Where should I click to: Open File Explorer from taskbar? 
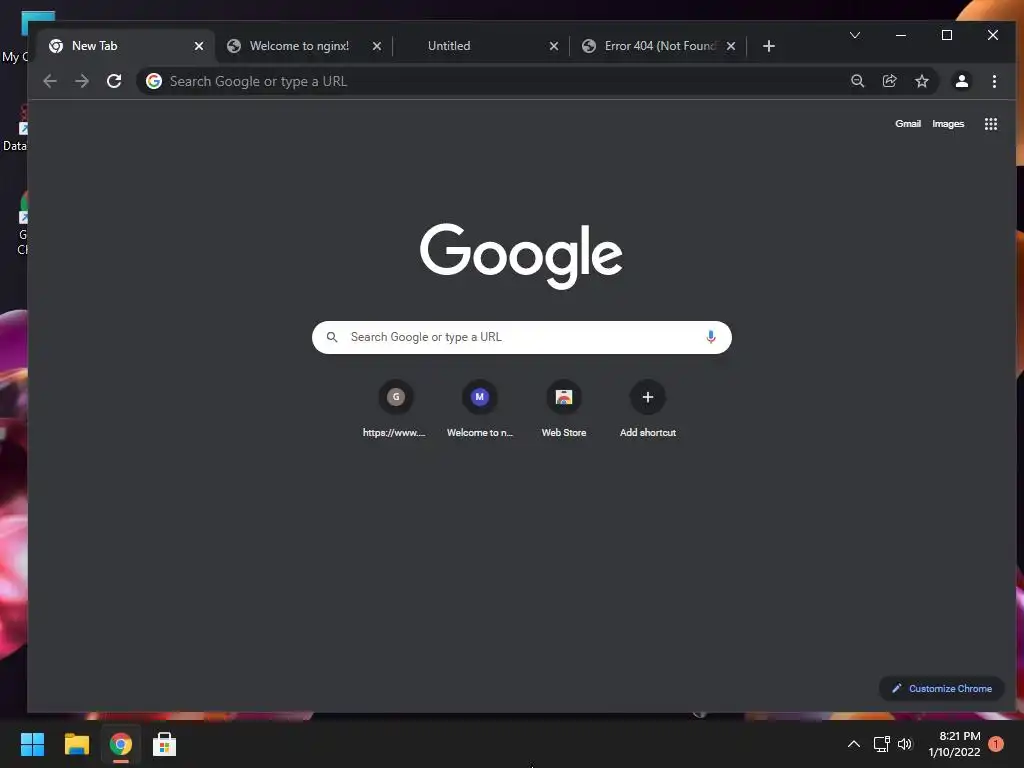[76, 744]
